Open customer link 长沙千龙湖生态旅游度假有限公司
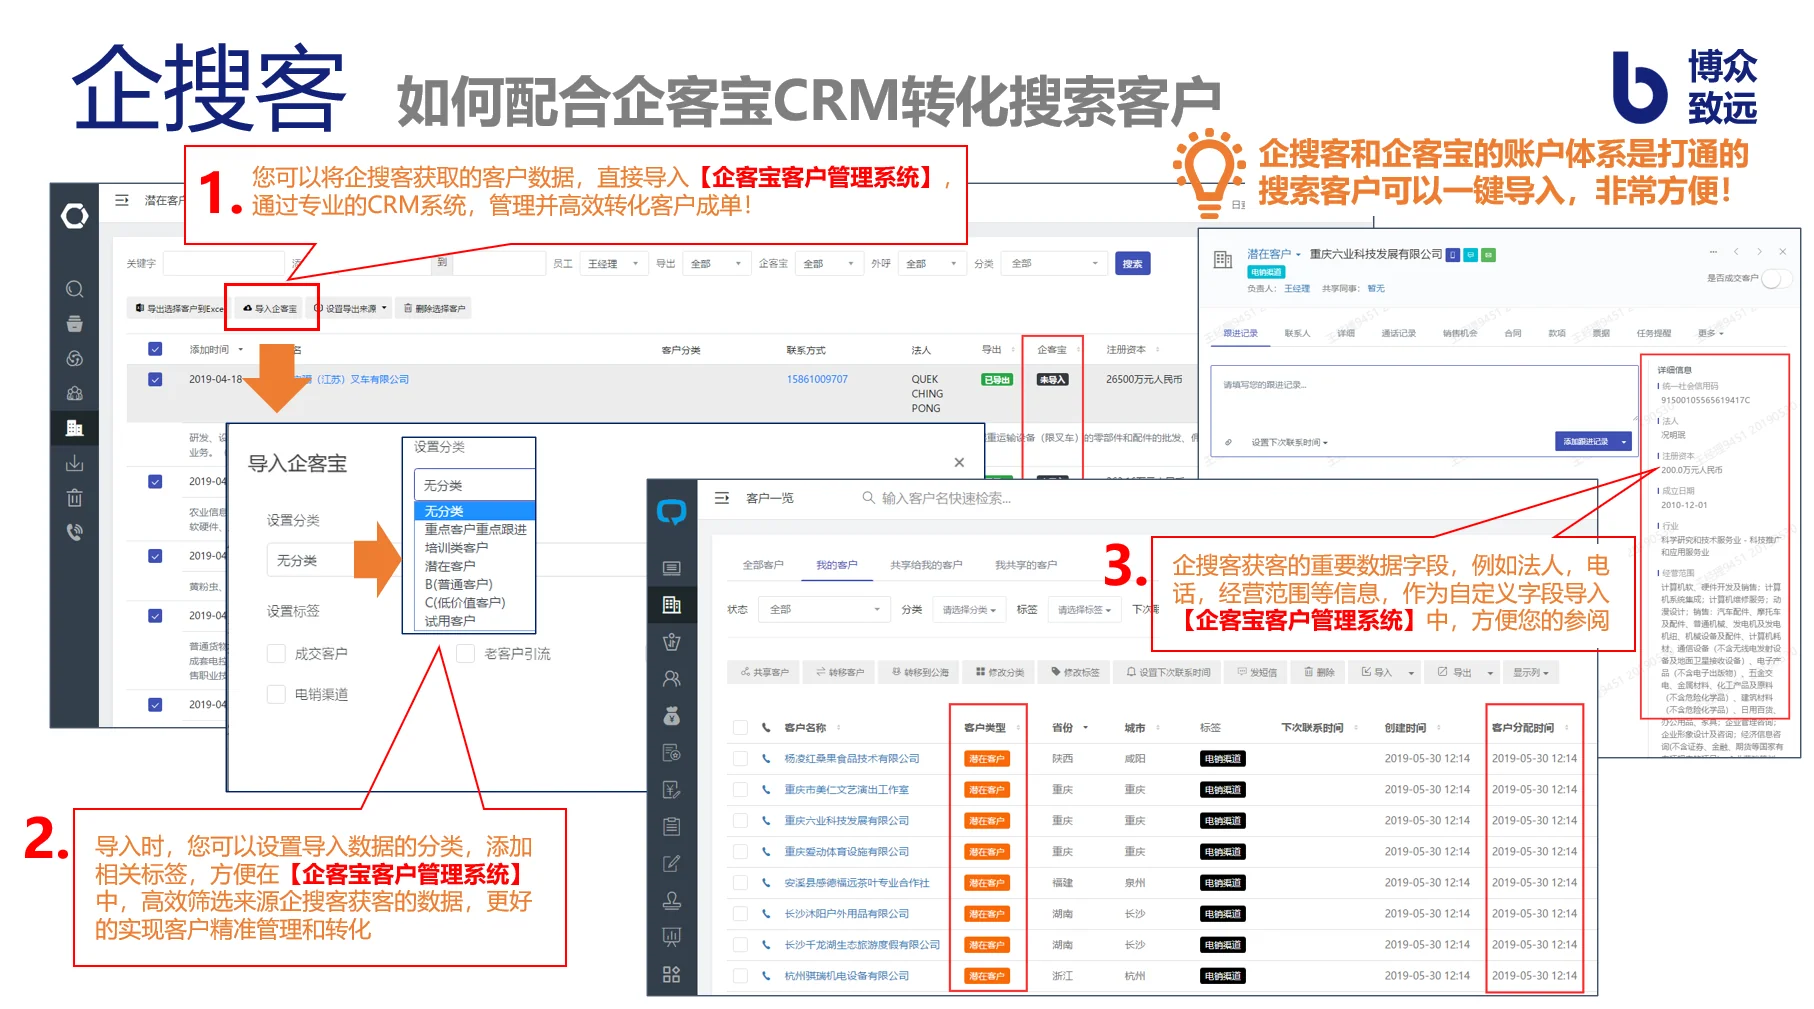 coord(862,944)
